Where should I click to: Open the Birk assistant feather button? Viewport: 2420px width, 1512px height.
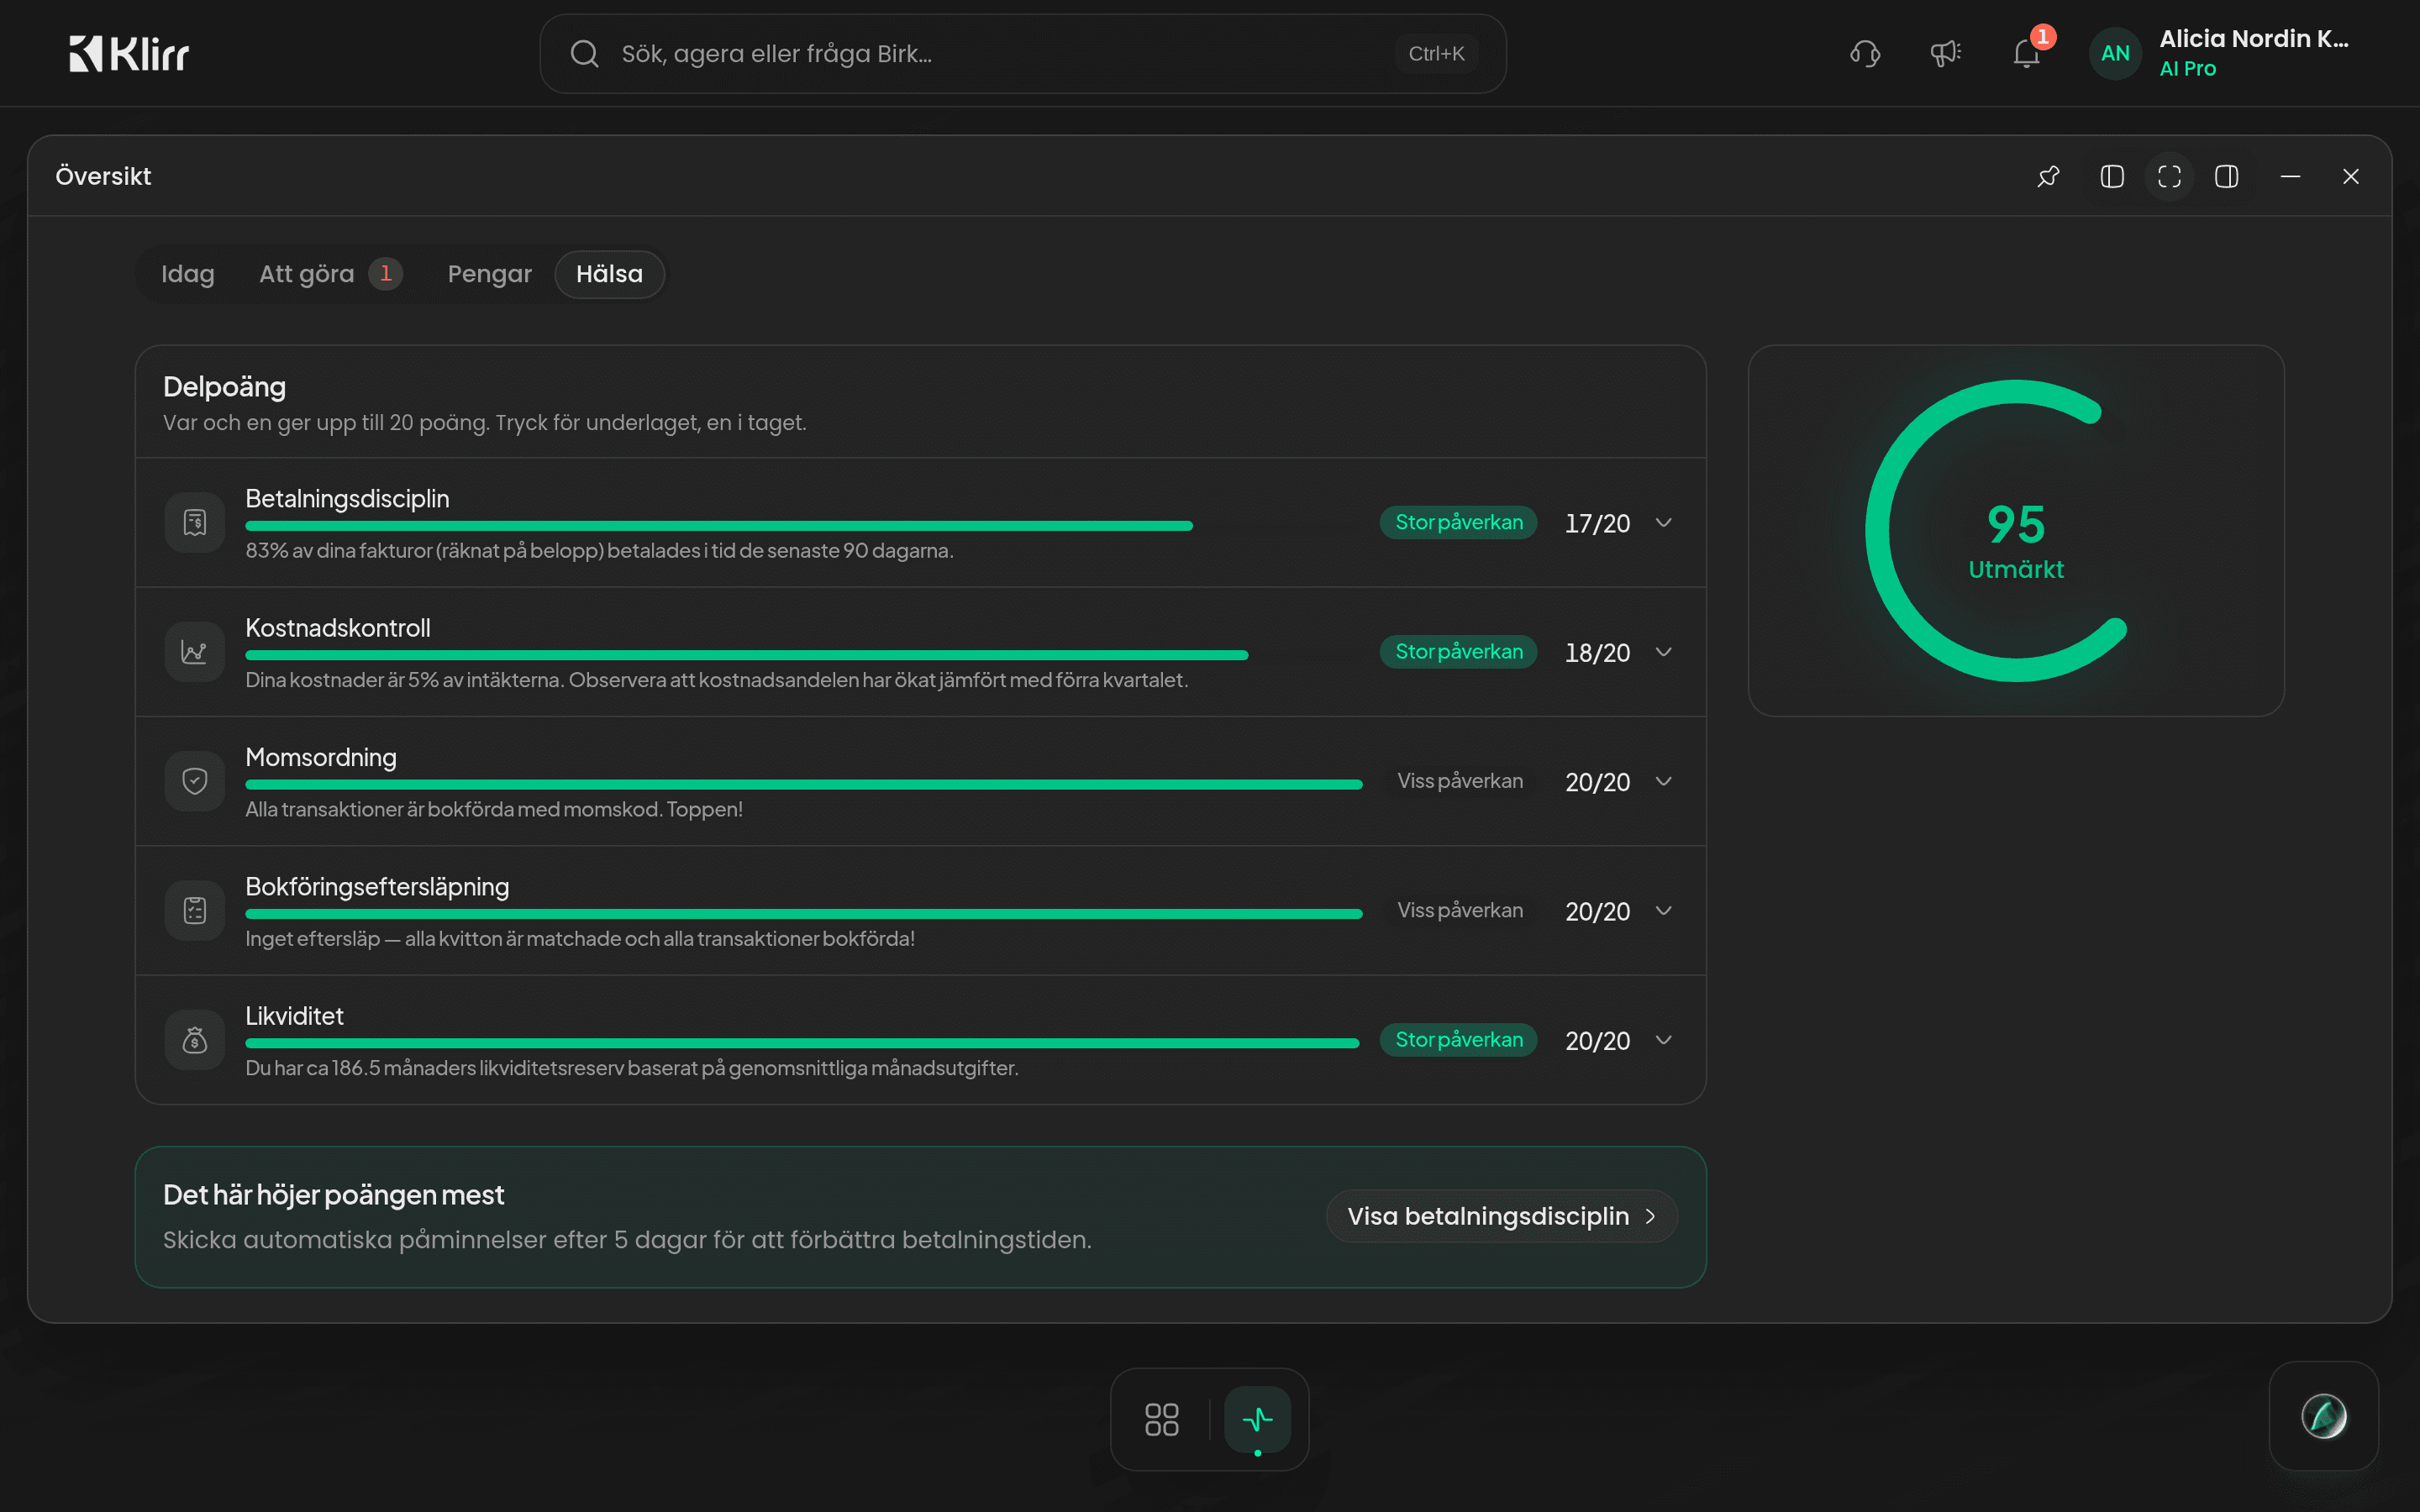(2323, 1416)
